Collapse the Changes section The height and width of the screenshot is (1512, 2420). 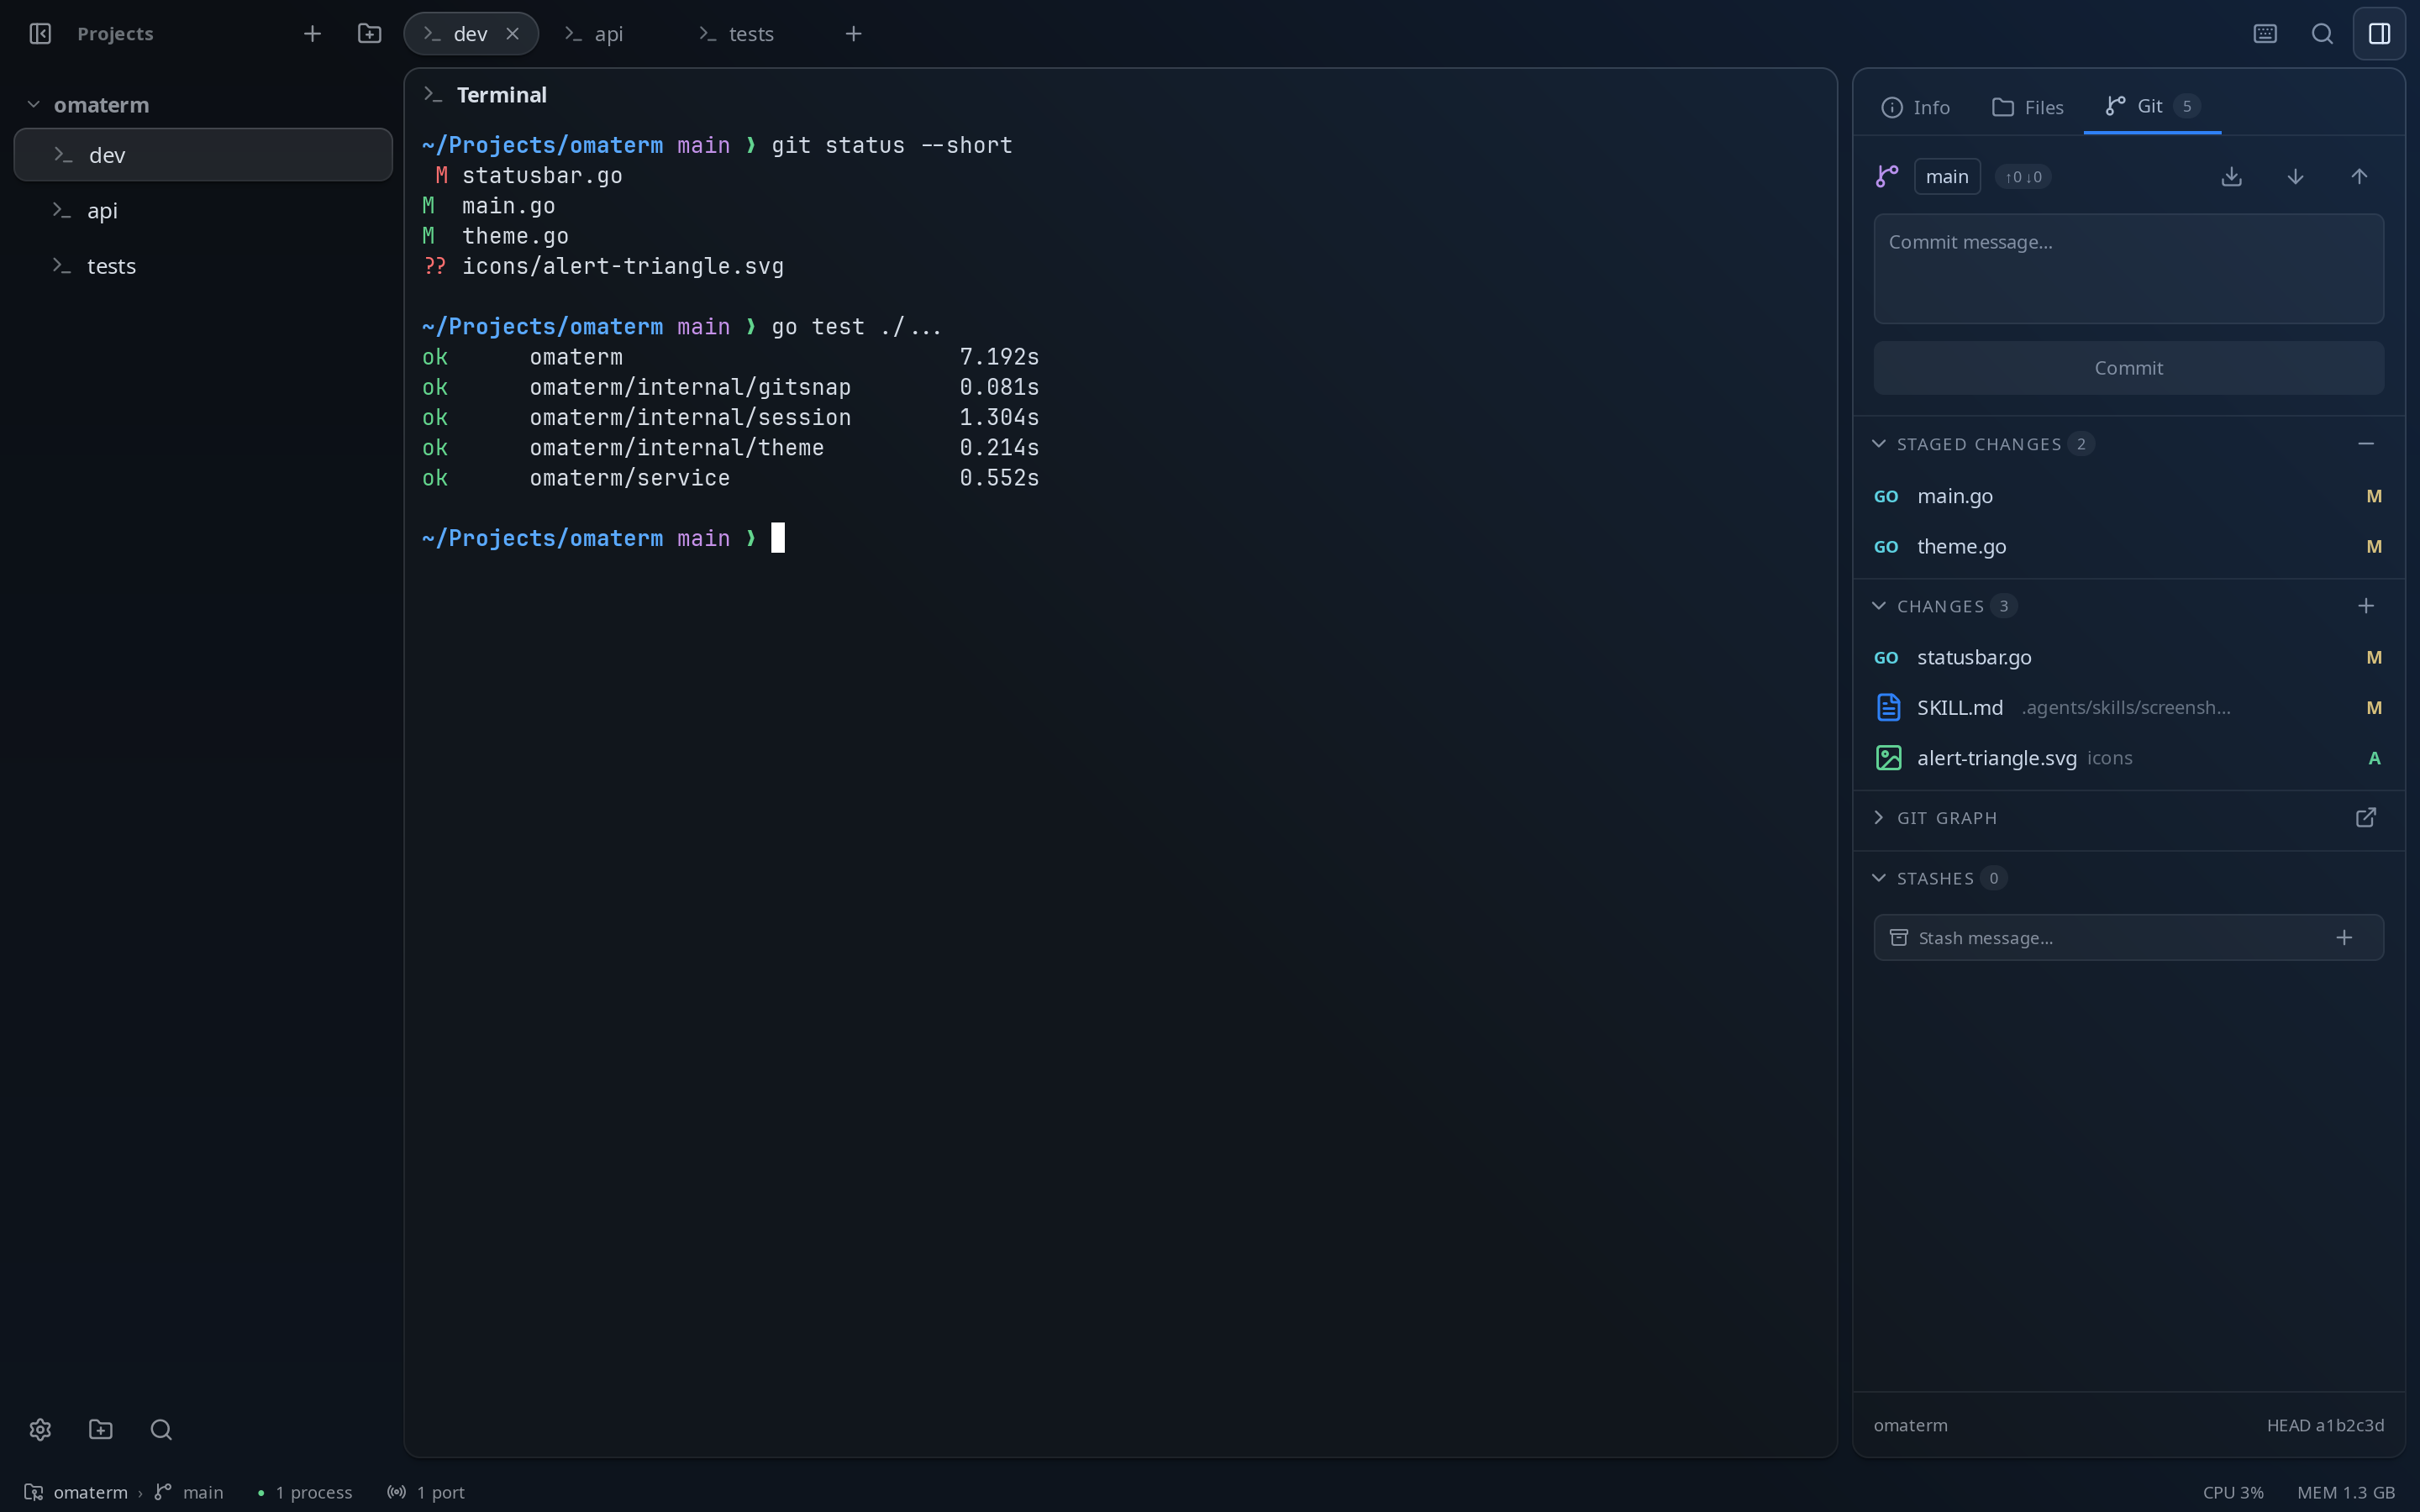click(1879, 606)
